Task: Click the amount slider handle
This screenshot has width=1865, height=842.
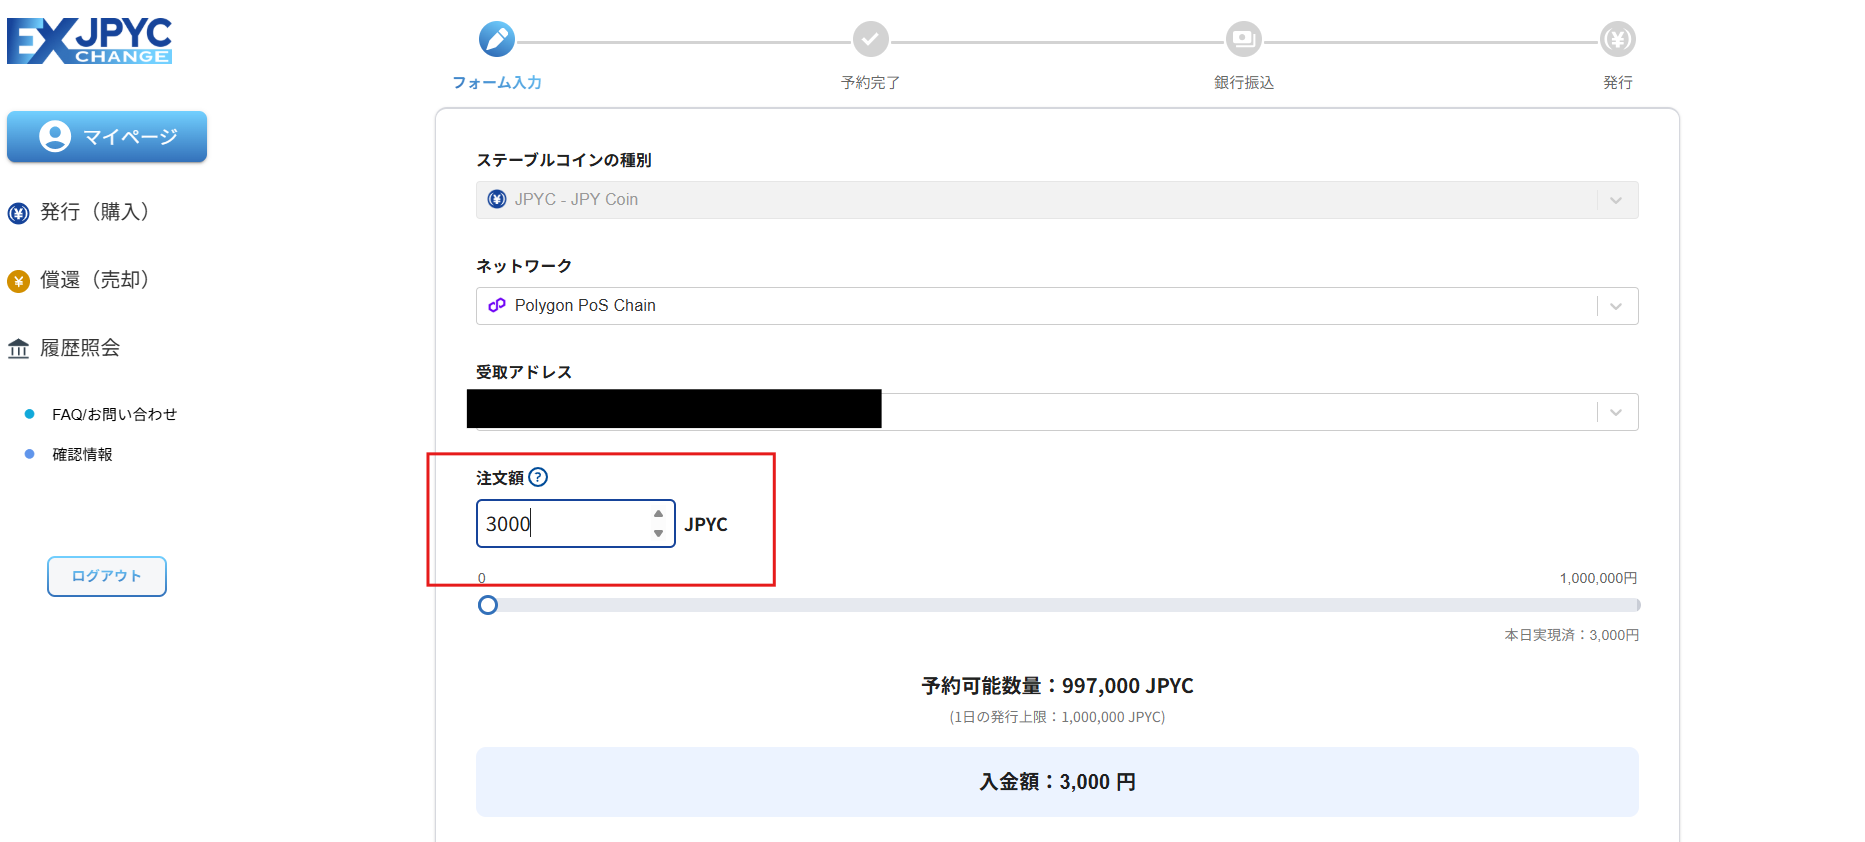Action: 488,605
